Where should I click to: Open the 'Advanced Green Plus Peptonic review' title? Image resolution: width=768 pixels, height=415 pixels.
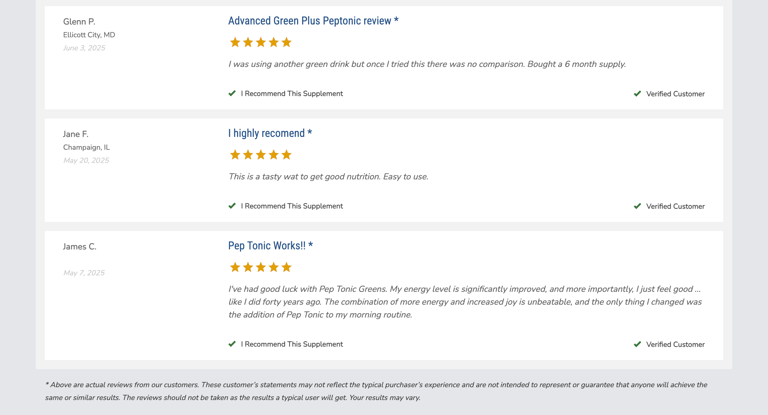coord(313,21)
